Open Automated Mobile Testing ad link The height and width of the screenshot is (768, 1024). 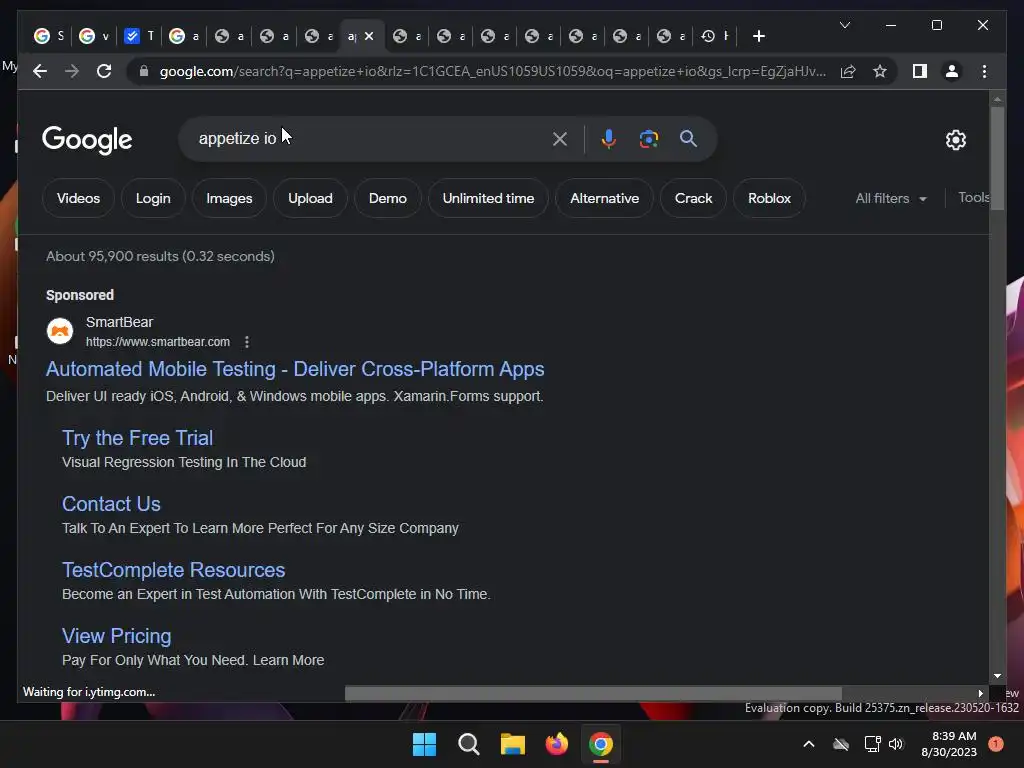(x=295, y=369)
